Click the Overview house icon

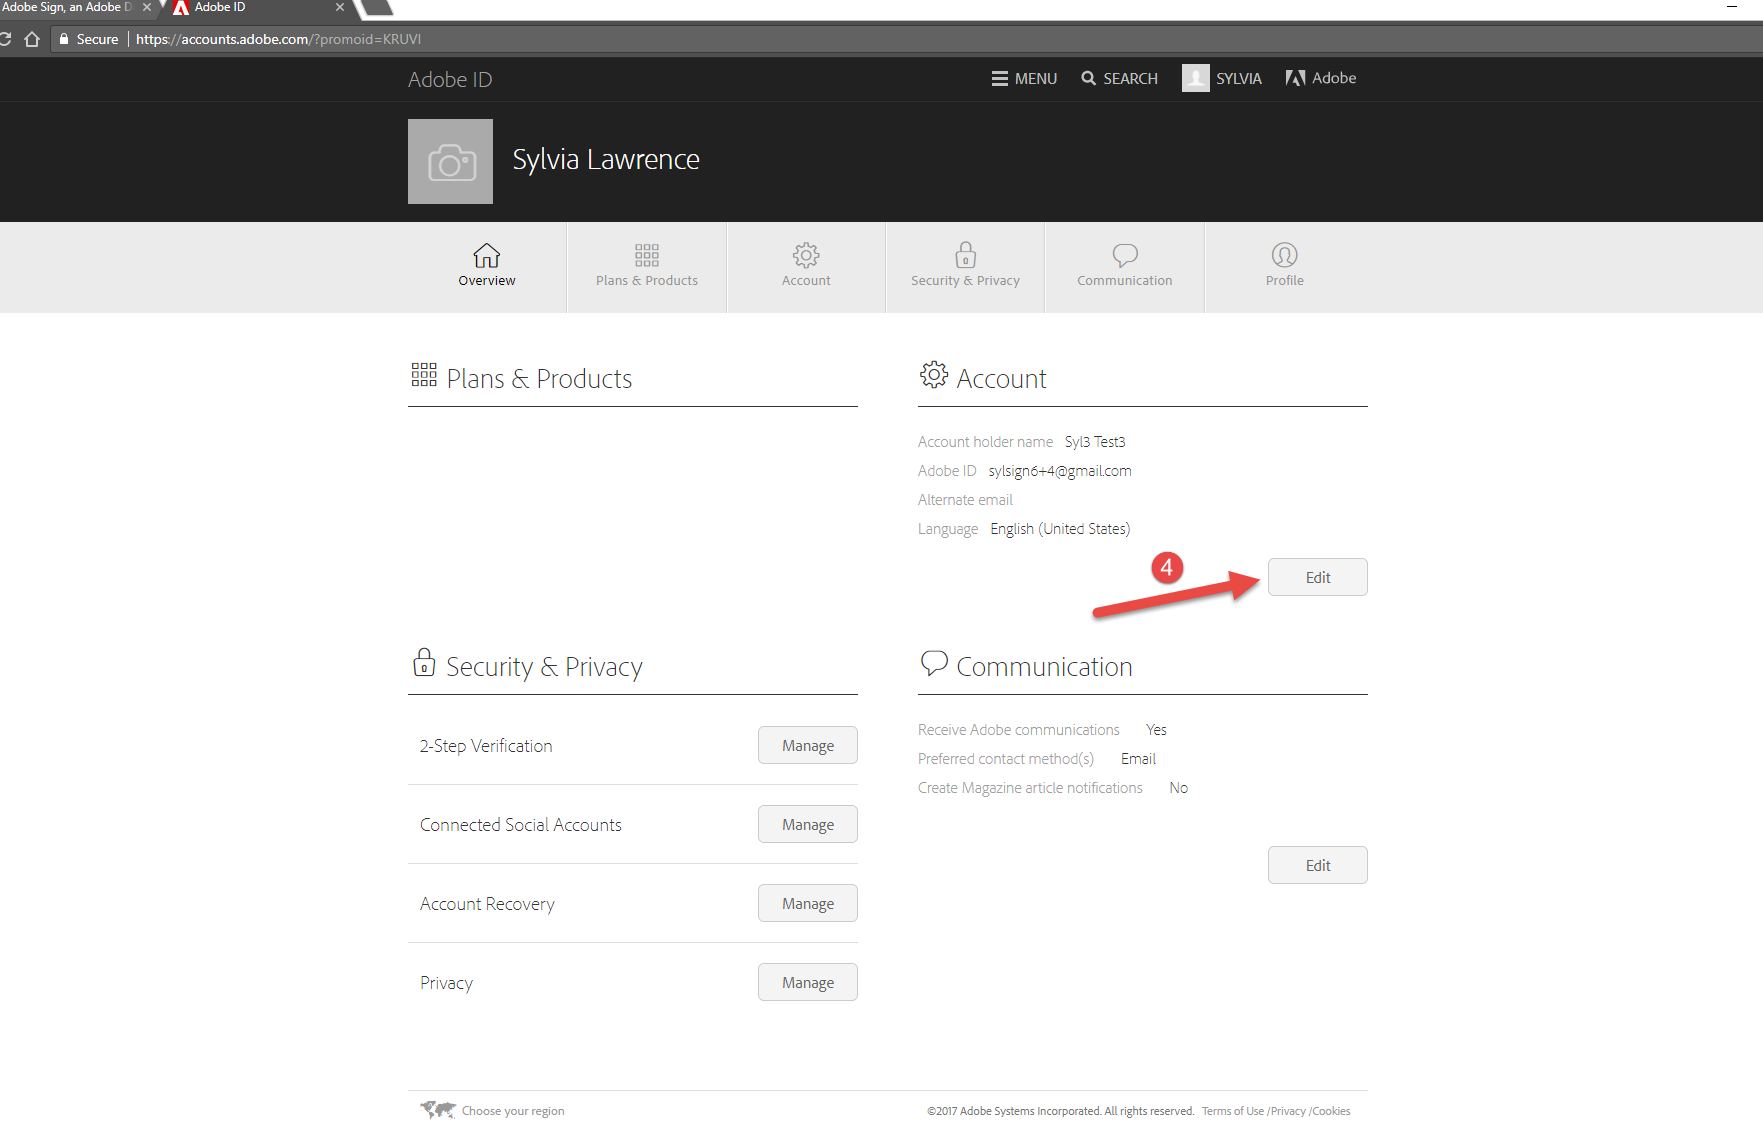(487, 255)
